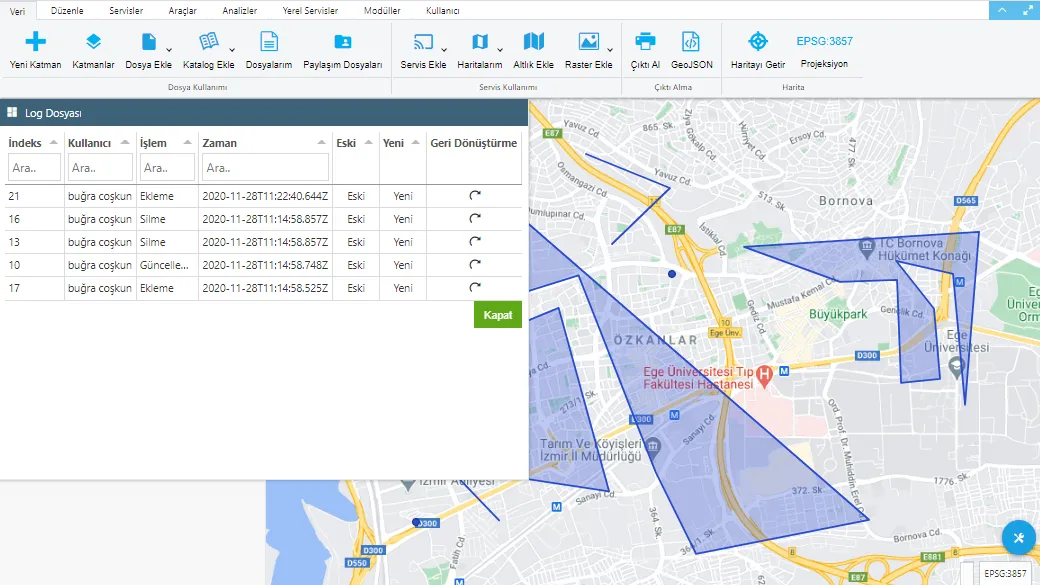The image size is (1040, 585).
Task: Revert the log entry with index 10
Action: pos(475,265)
